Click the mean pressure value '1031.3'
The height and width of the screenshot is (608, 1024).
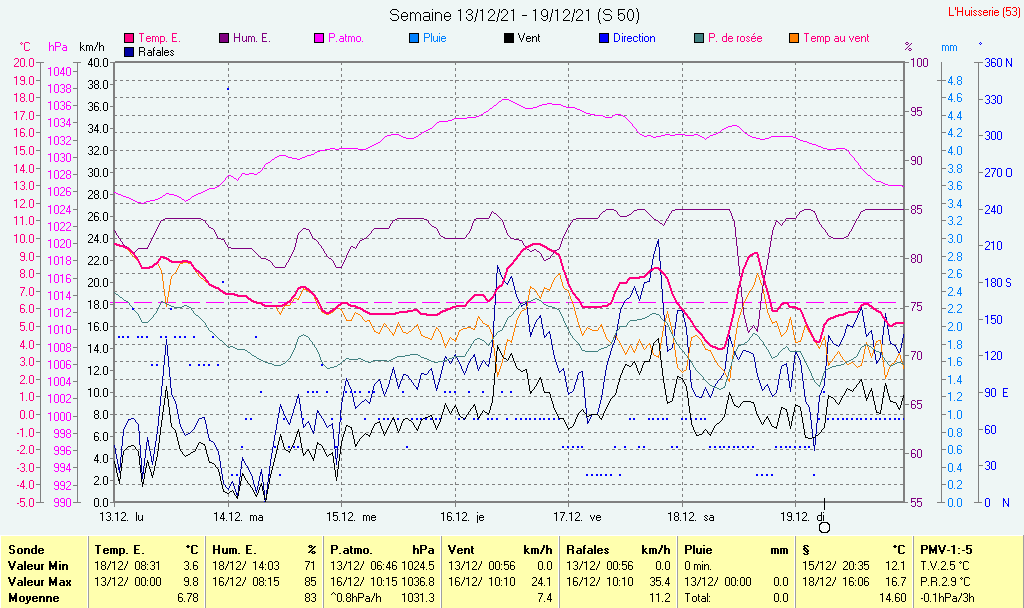pyautogui.click(x=418, y=598)
